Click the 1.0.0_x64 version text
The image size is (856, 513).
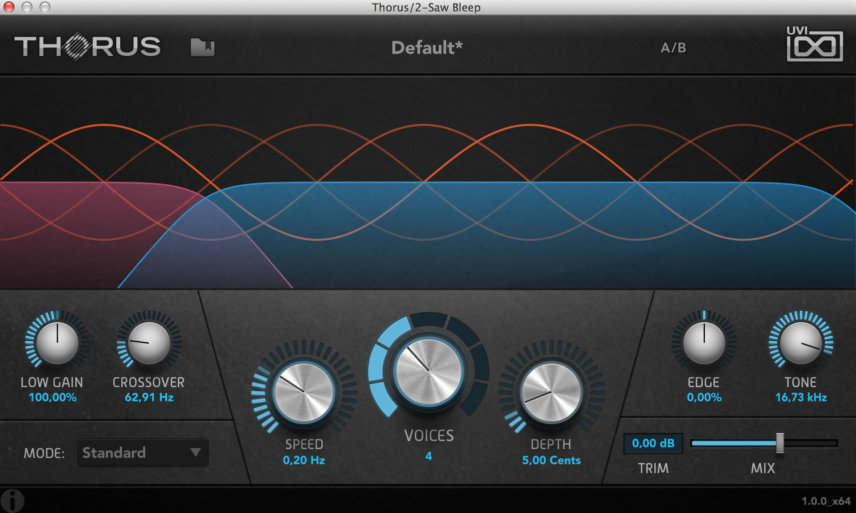825,501
